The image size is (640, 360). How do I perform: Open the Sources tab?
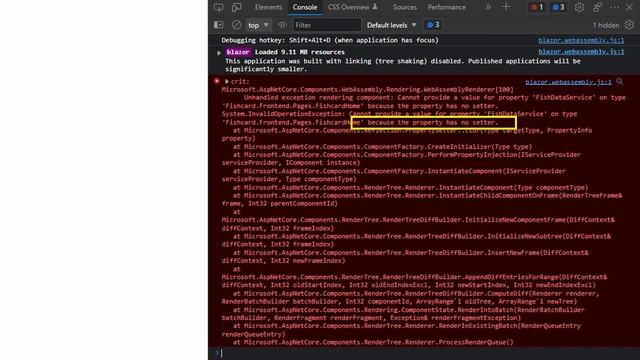404,7
